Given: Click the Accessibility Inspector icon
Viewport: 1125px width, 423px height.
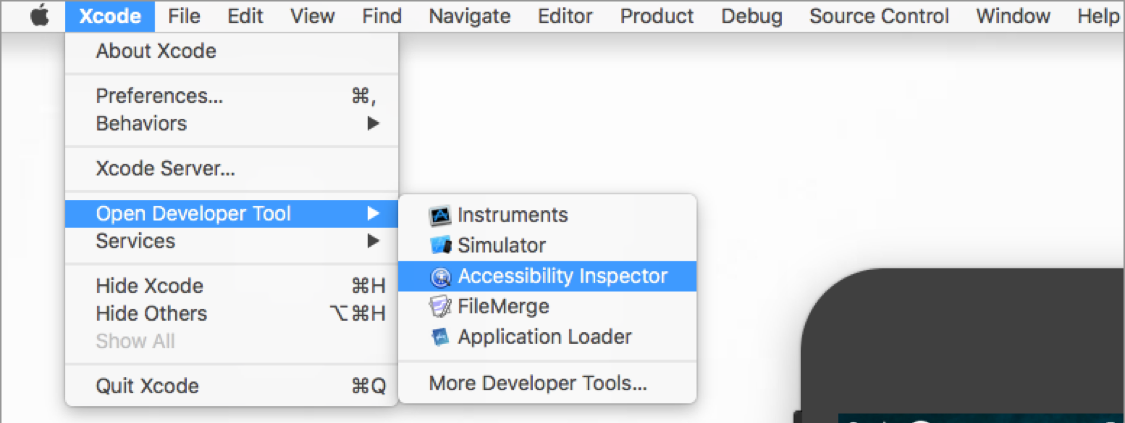Looking at the screenshot, I should tap(440, 276).
